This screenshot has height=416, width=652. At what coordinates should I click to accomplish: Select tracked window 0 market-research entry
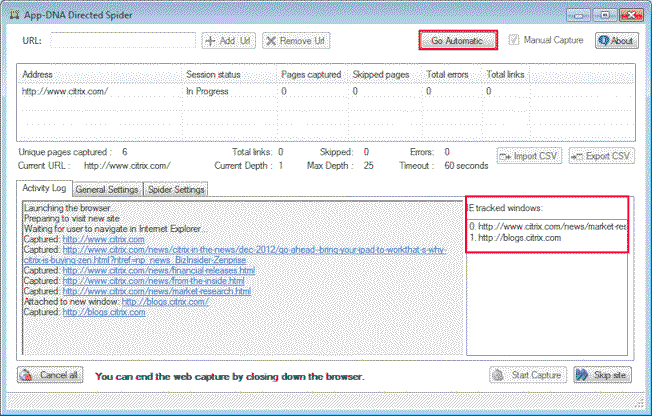[x=547, y=227]
